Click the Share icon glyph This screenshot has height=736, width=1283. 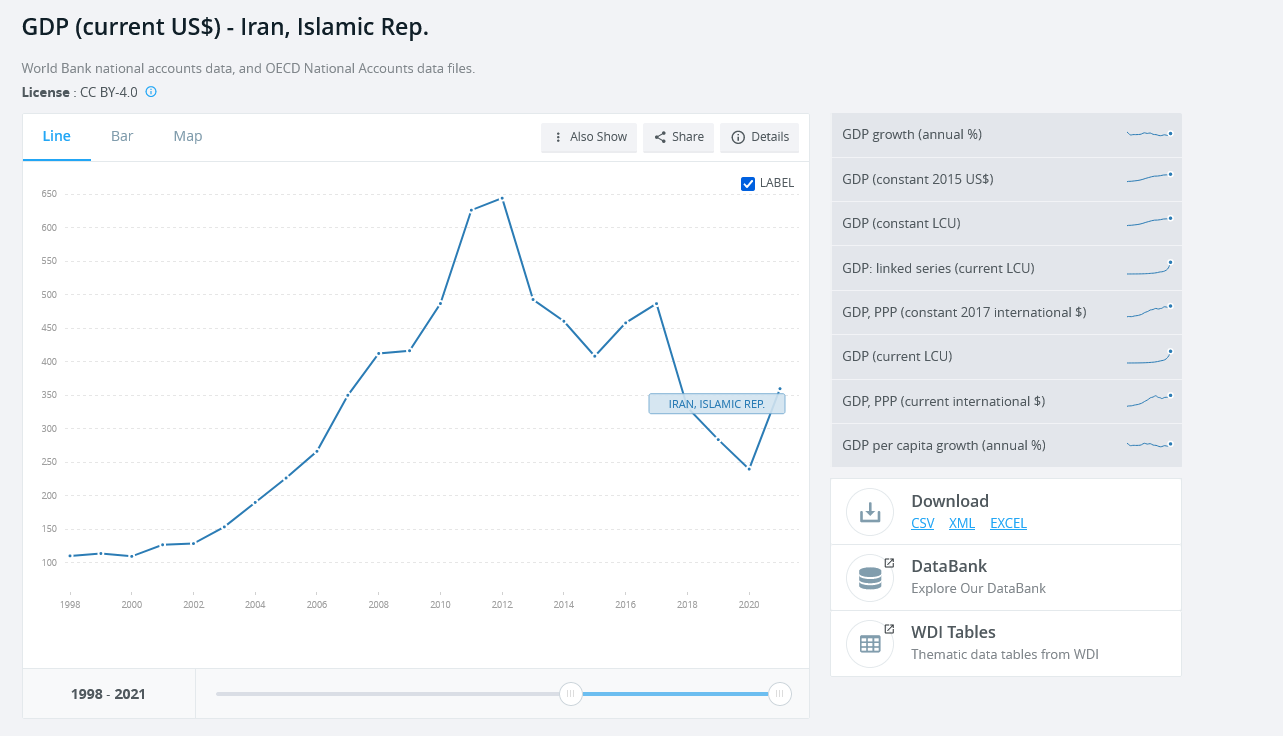(x=660, y=137)
